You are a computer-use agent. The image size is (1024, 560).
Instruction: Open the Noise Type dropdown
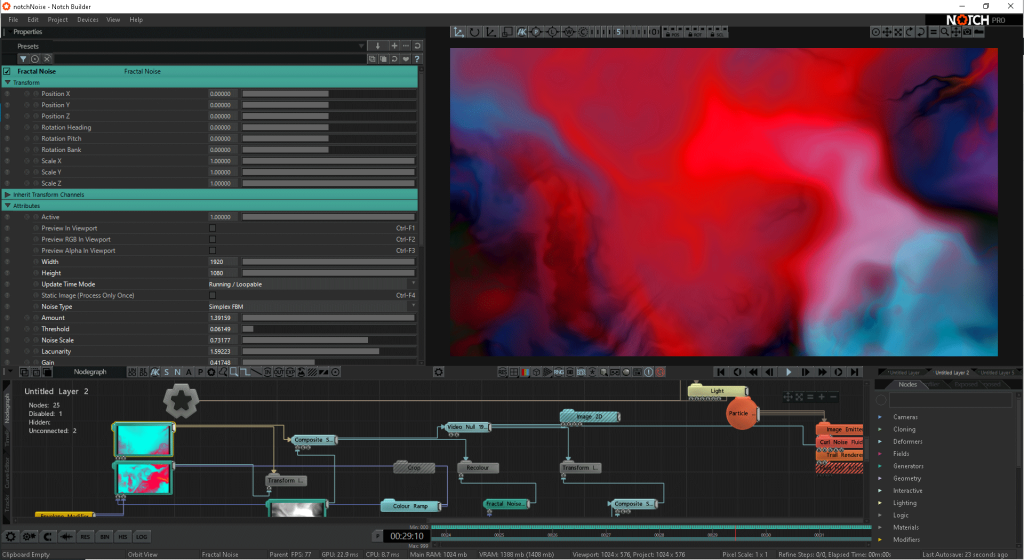pos(310,306)
